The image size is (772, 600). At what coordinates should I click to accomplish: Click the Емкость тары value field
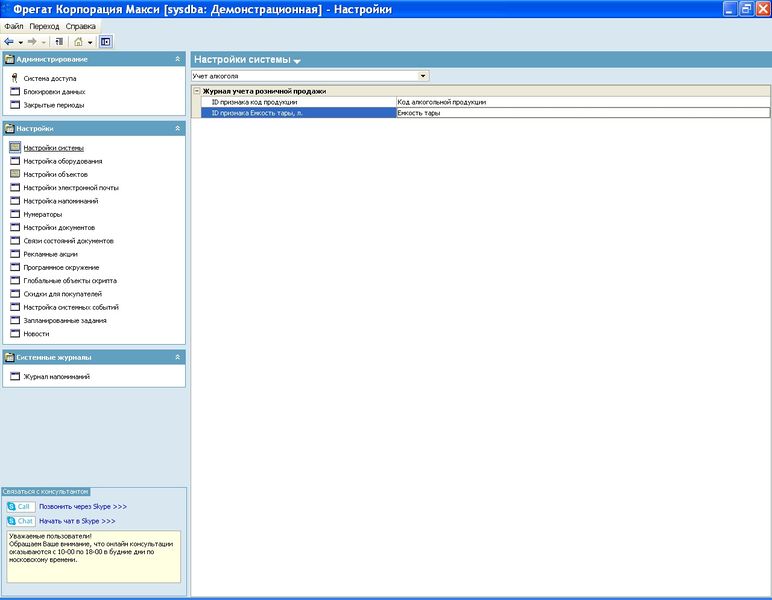pos(583,113)
